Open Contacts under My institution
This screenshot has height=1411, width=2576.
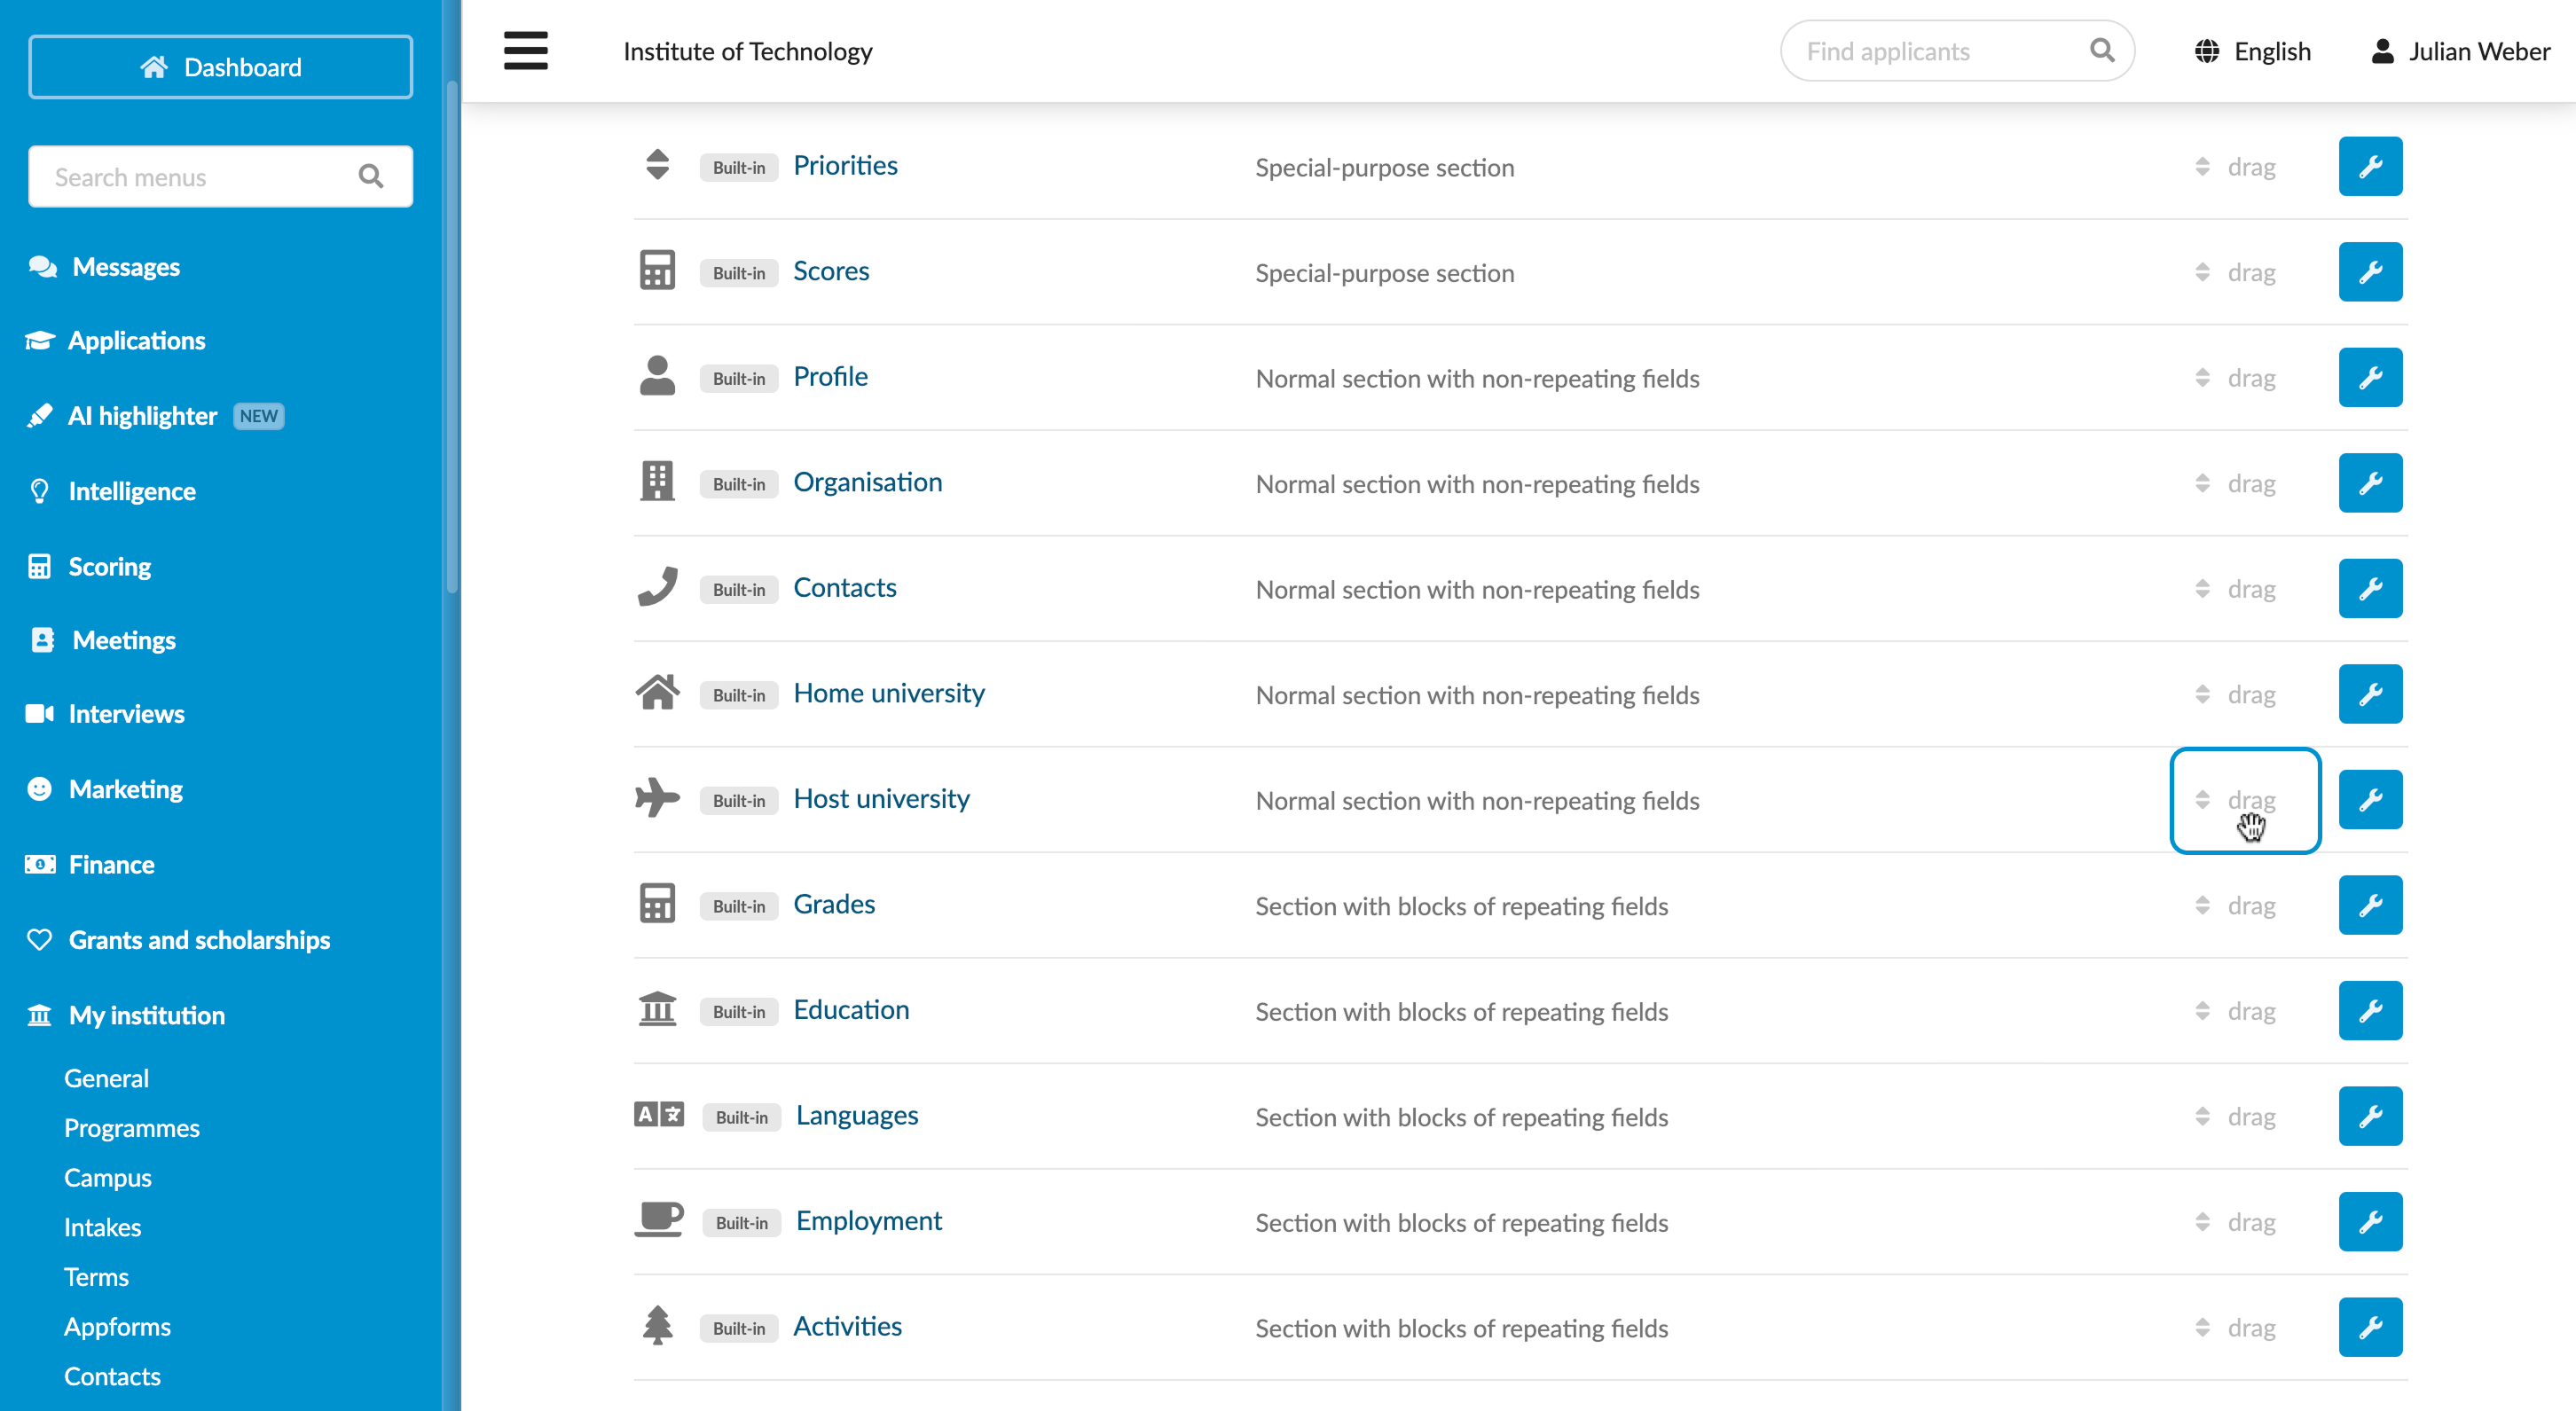tap(112, 1376)
